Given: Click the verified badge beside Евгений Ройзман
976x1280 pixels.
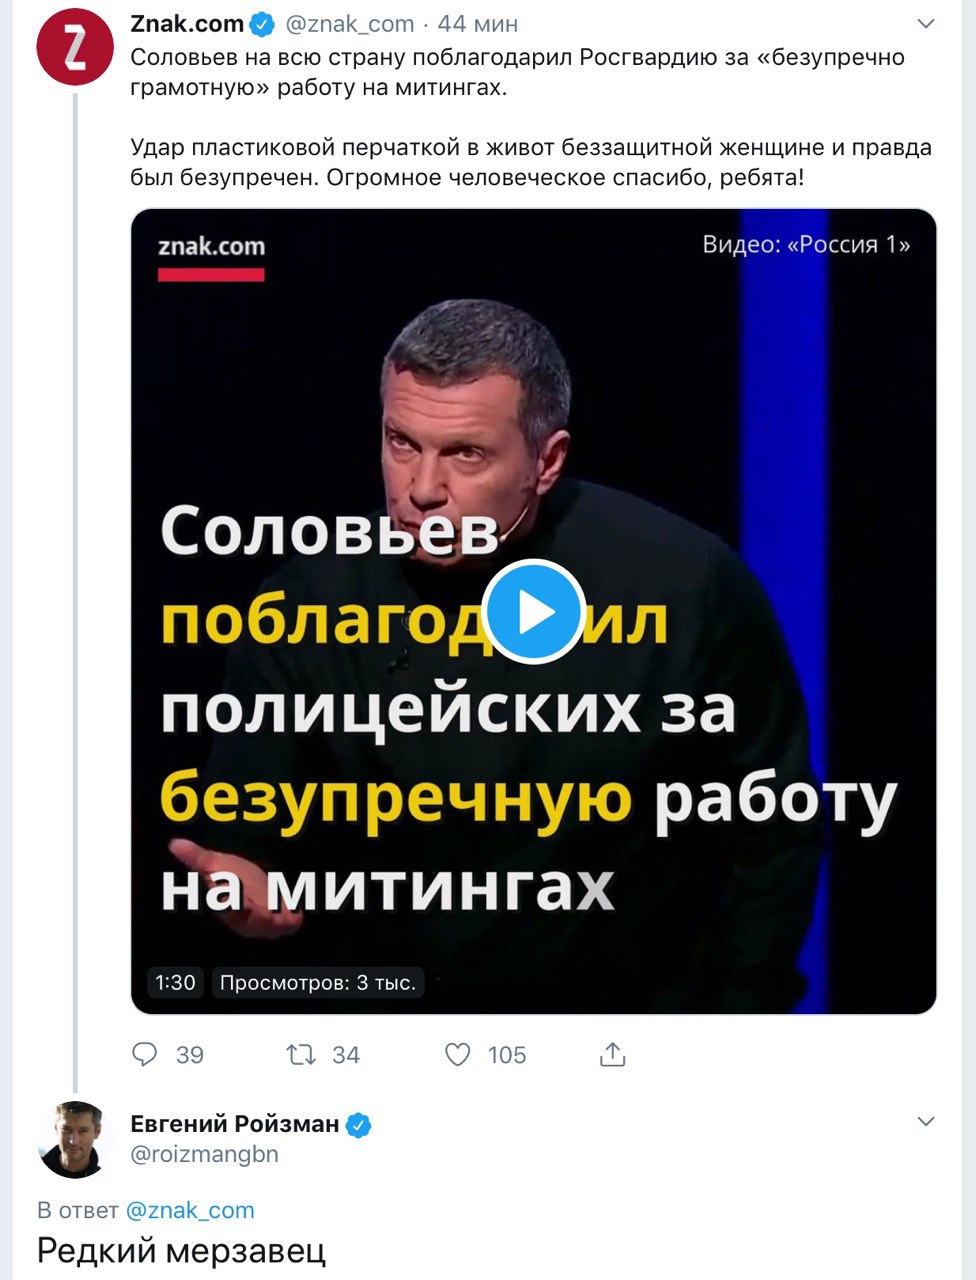Looking at the screenshot, I should click(358, 1125).
